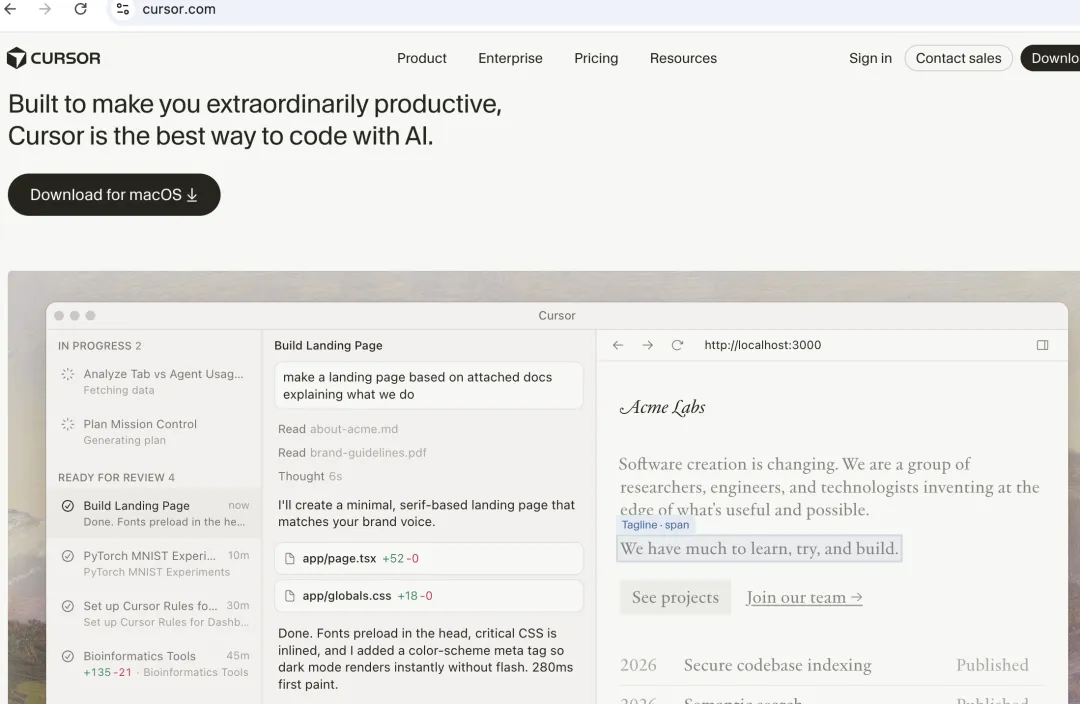Viewport: 1080px width, 704px height.
Task: Click file icon next to app/page.tsx
Action: 290,559
